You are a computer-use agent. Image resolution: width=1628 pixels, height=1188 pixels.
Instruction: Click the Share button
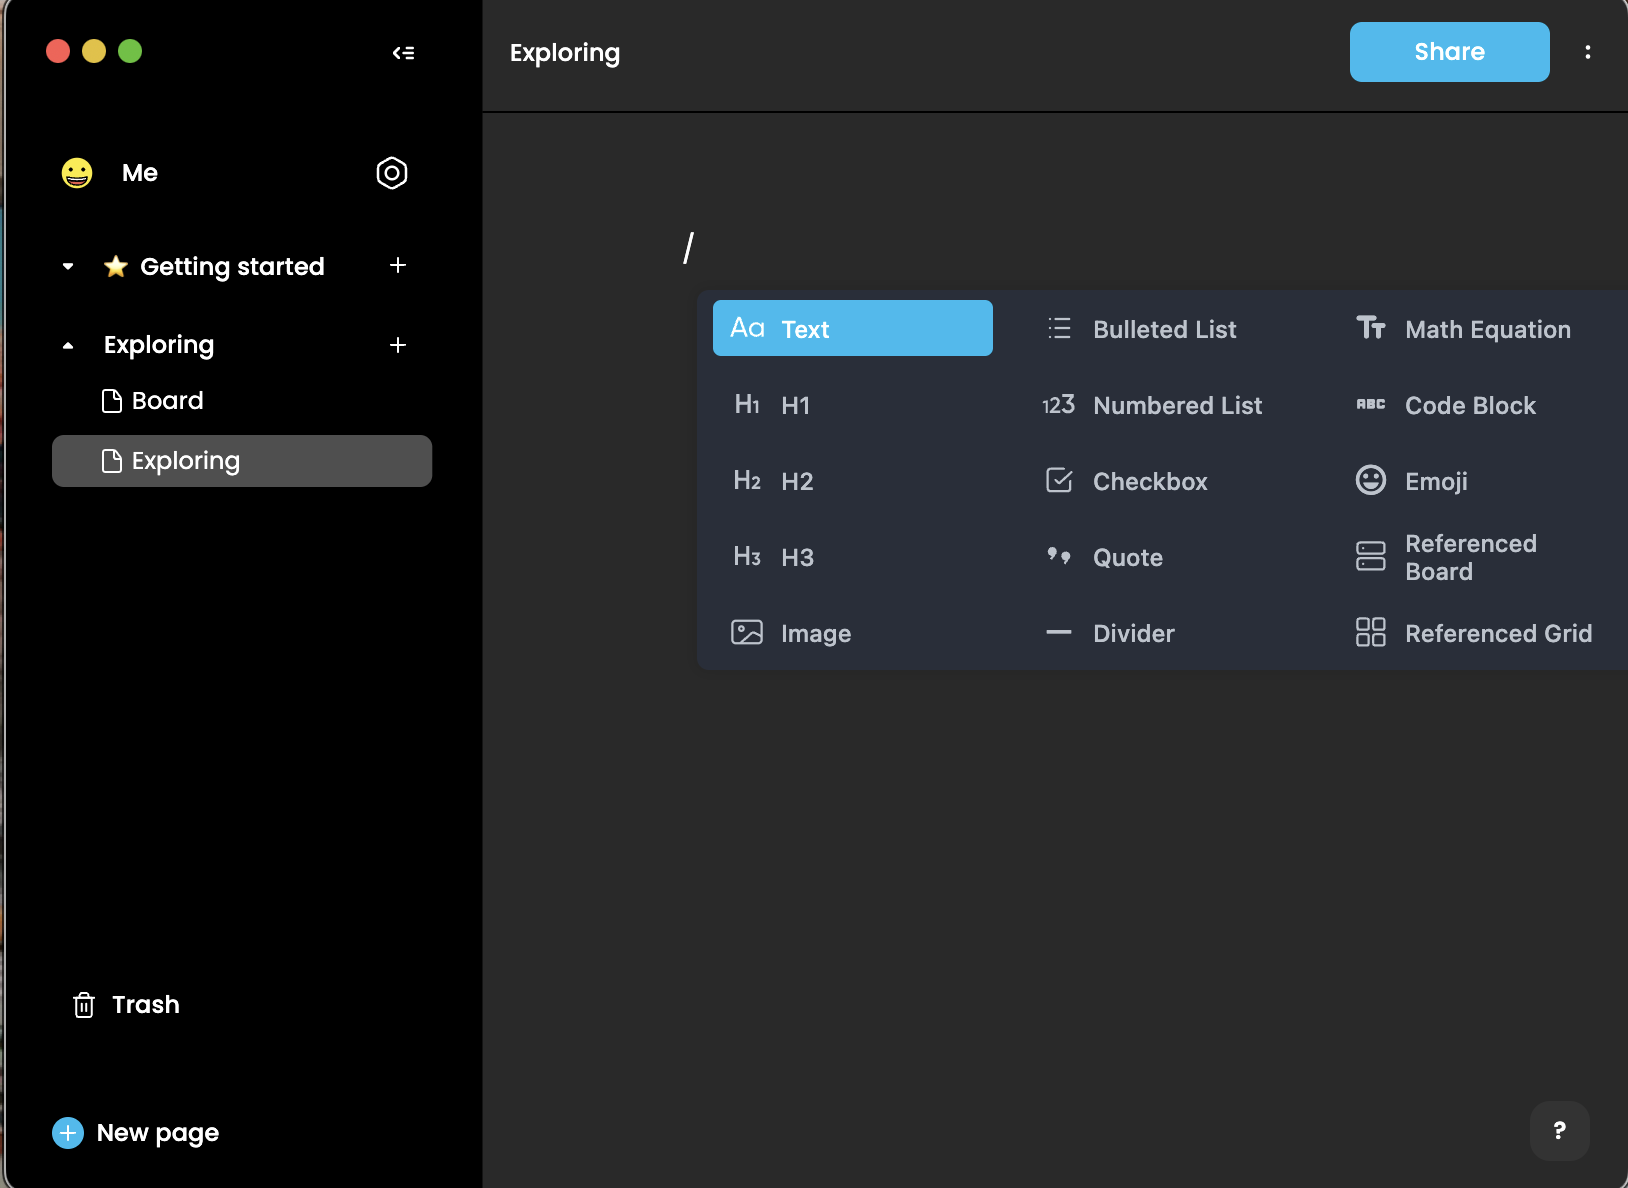point(1448,51)
